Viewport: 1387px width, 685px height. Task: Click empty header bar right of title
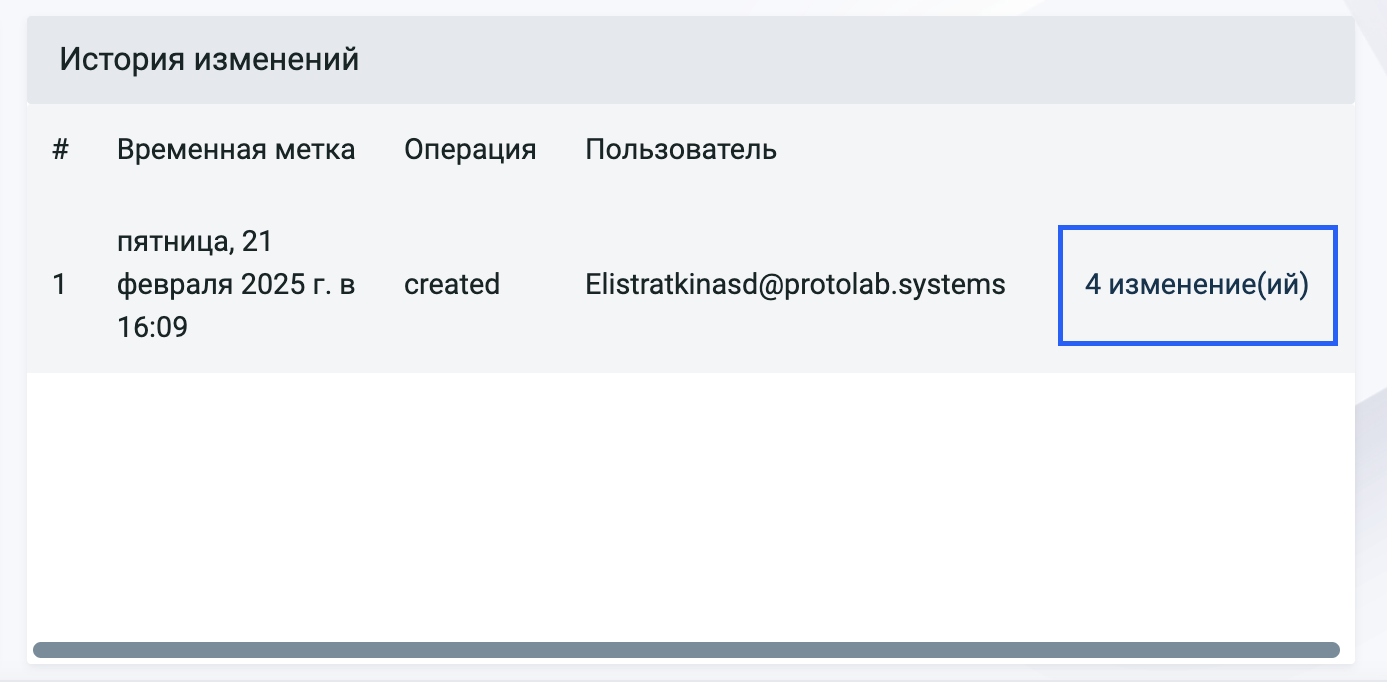(x=850, y=60)
